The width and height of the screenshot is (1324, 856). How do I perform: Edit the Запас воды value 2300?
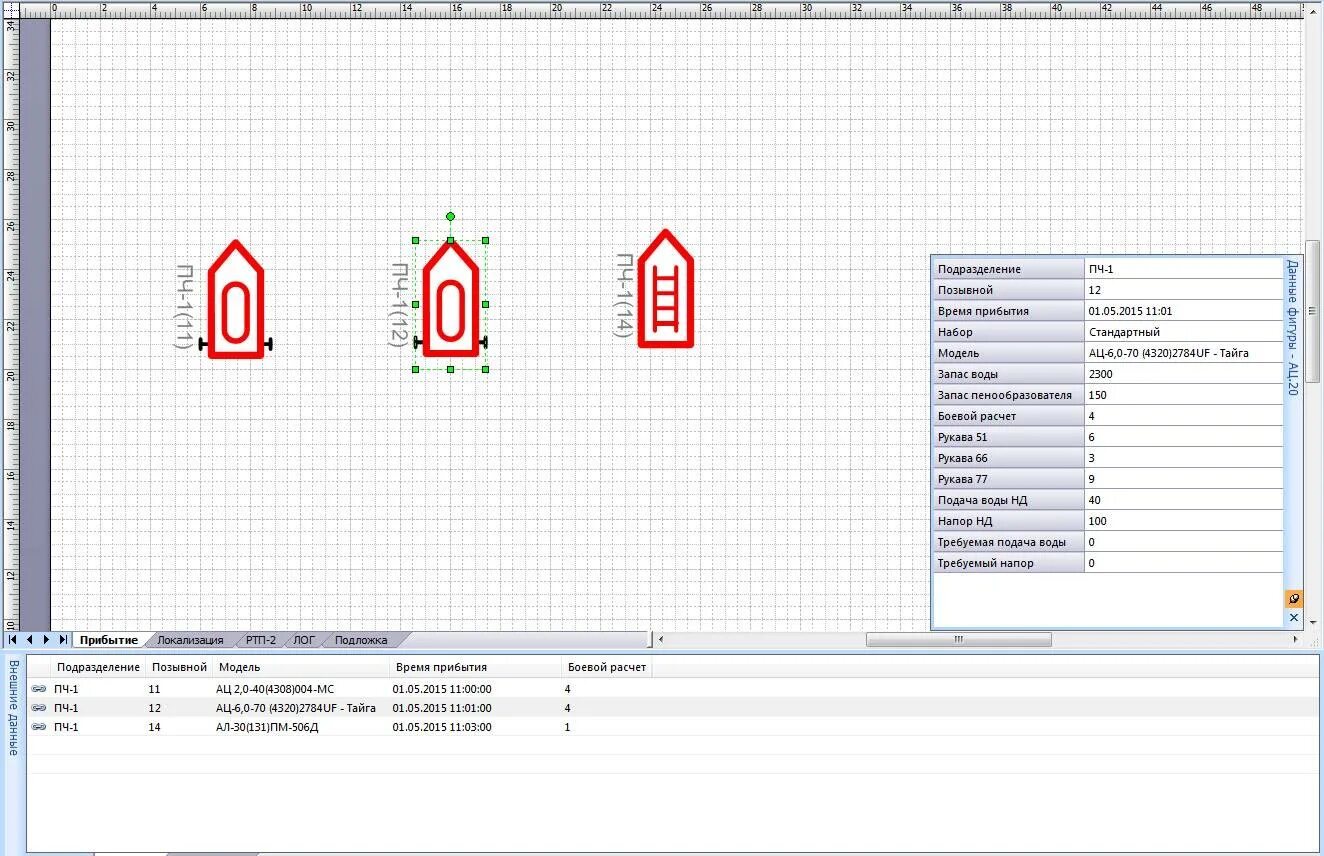point(1183,374)
